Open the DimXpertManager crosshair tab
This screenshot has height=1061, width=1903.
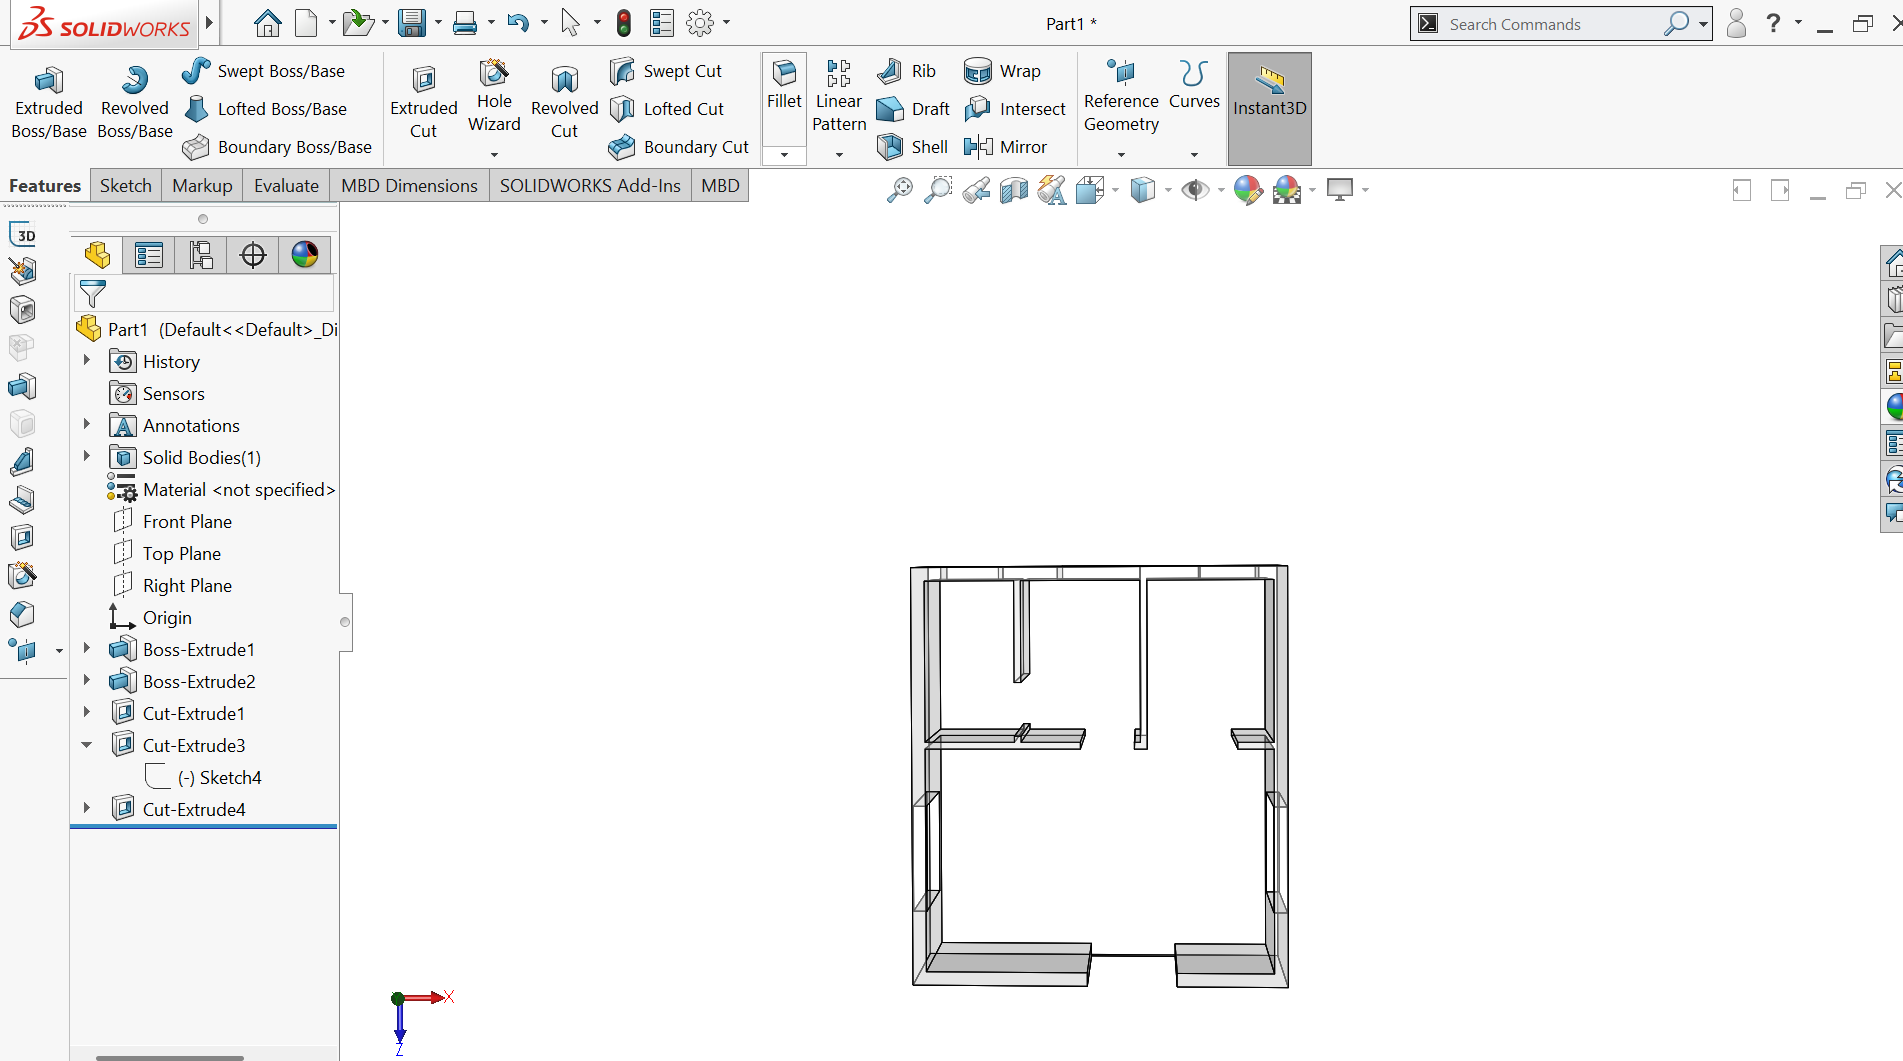pyautogui.click(x=253, y=256)
